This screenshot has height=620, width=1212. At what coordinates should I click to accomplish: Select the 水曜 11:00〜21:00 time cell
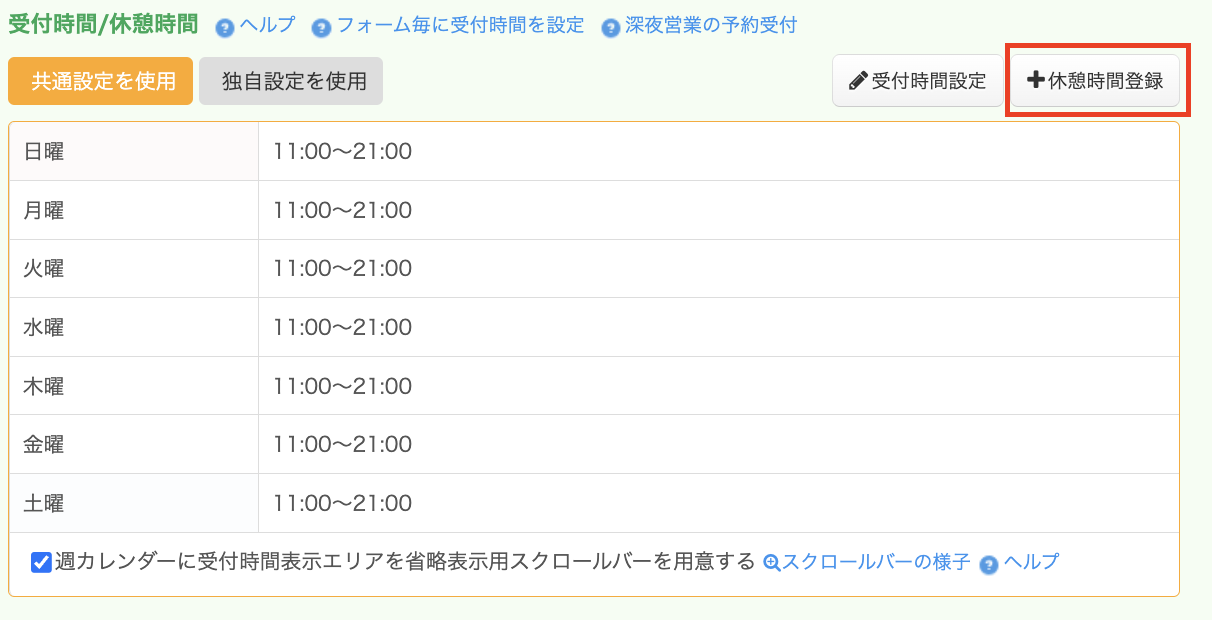[342, 327]
